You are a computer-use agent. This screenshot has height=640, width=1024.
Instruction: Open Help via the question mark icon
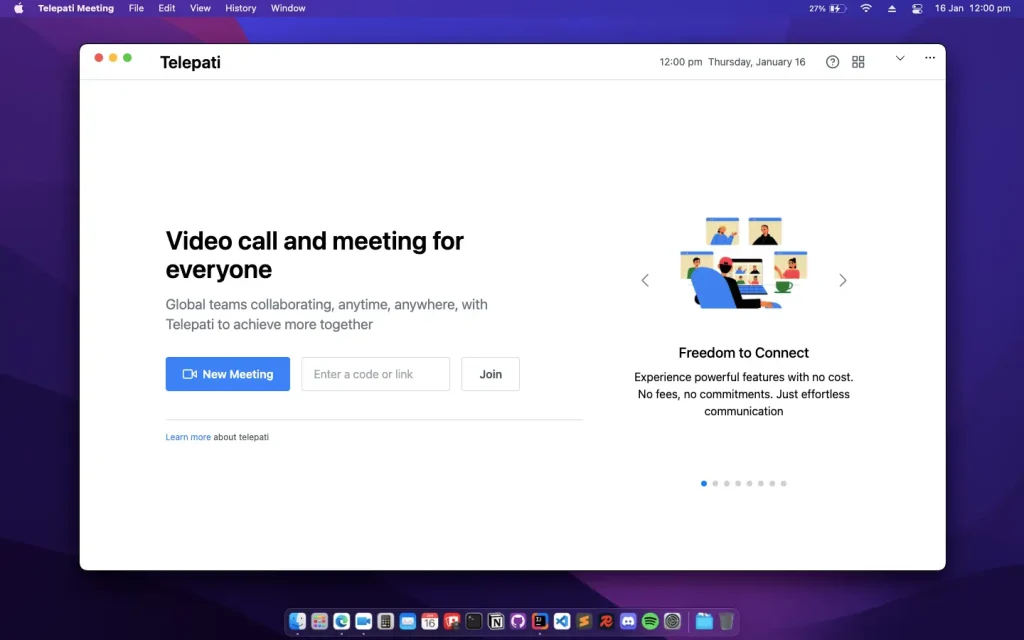pyautogui.click(x=832, y=61)
